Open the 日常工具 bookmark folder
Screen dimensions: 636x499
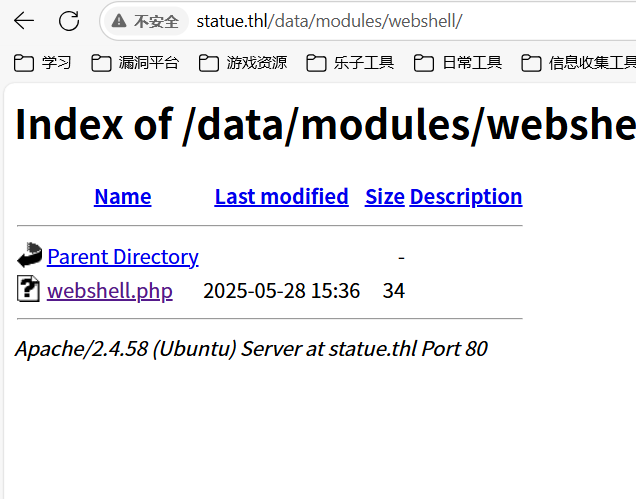click(x=458, y=63)
